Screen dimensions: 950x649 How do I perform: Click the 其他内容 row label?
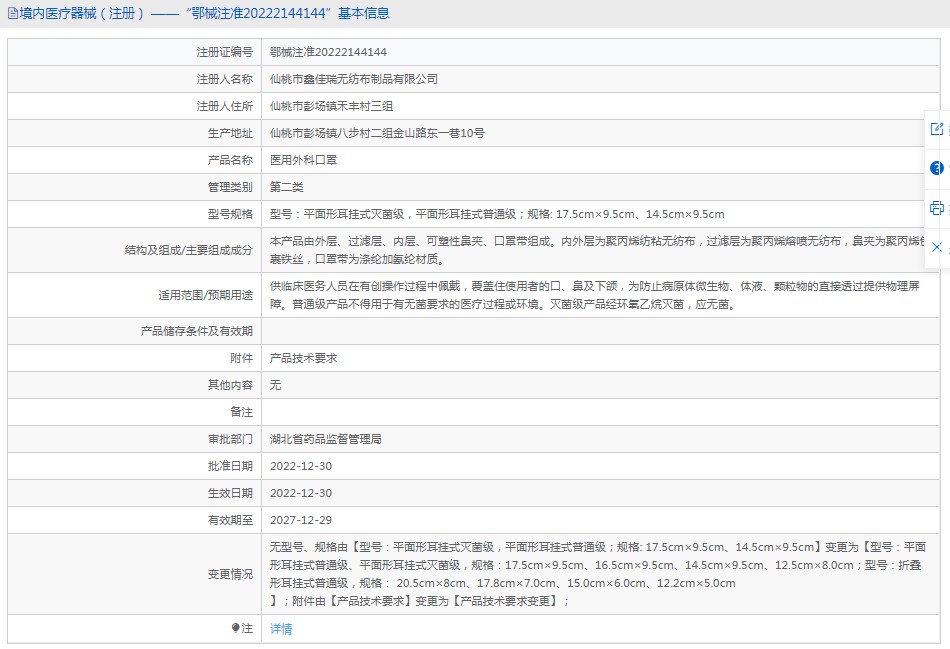[x=230, y=385]
